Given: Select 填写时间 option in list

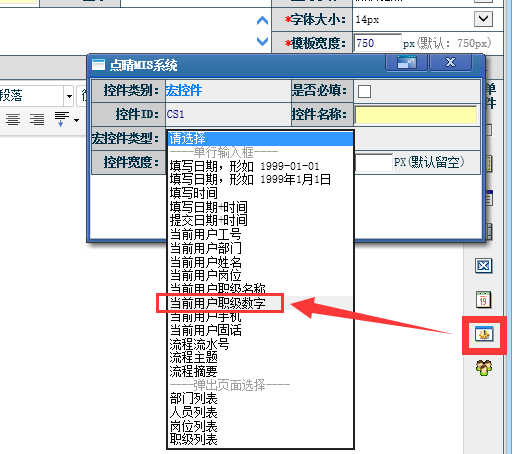Looking at the screenshot, I should tap(194, 193).
